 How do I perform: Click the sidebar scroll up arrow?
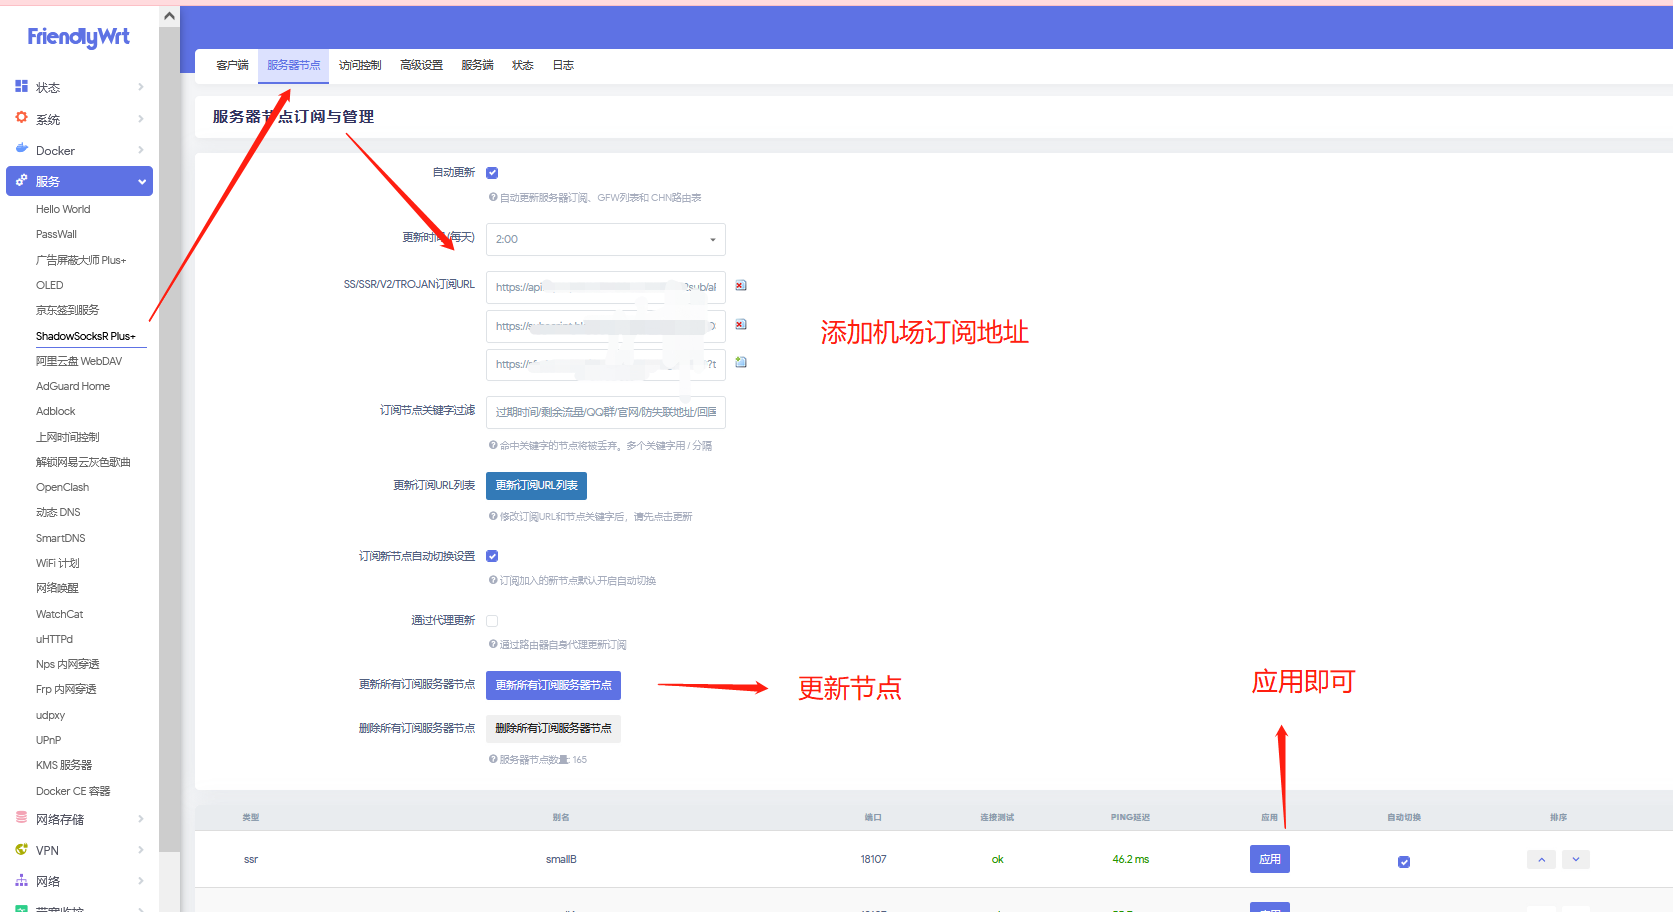coord(169,16)
